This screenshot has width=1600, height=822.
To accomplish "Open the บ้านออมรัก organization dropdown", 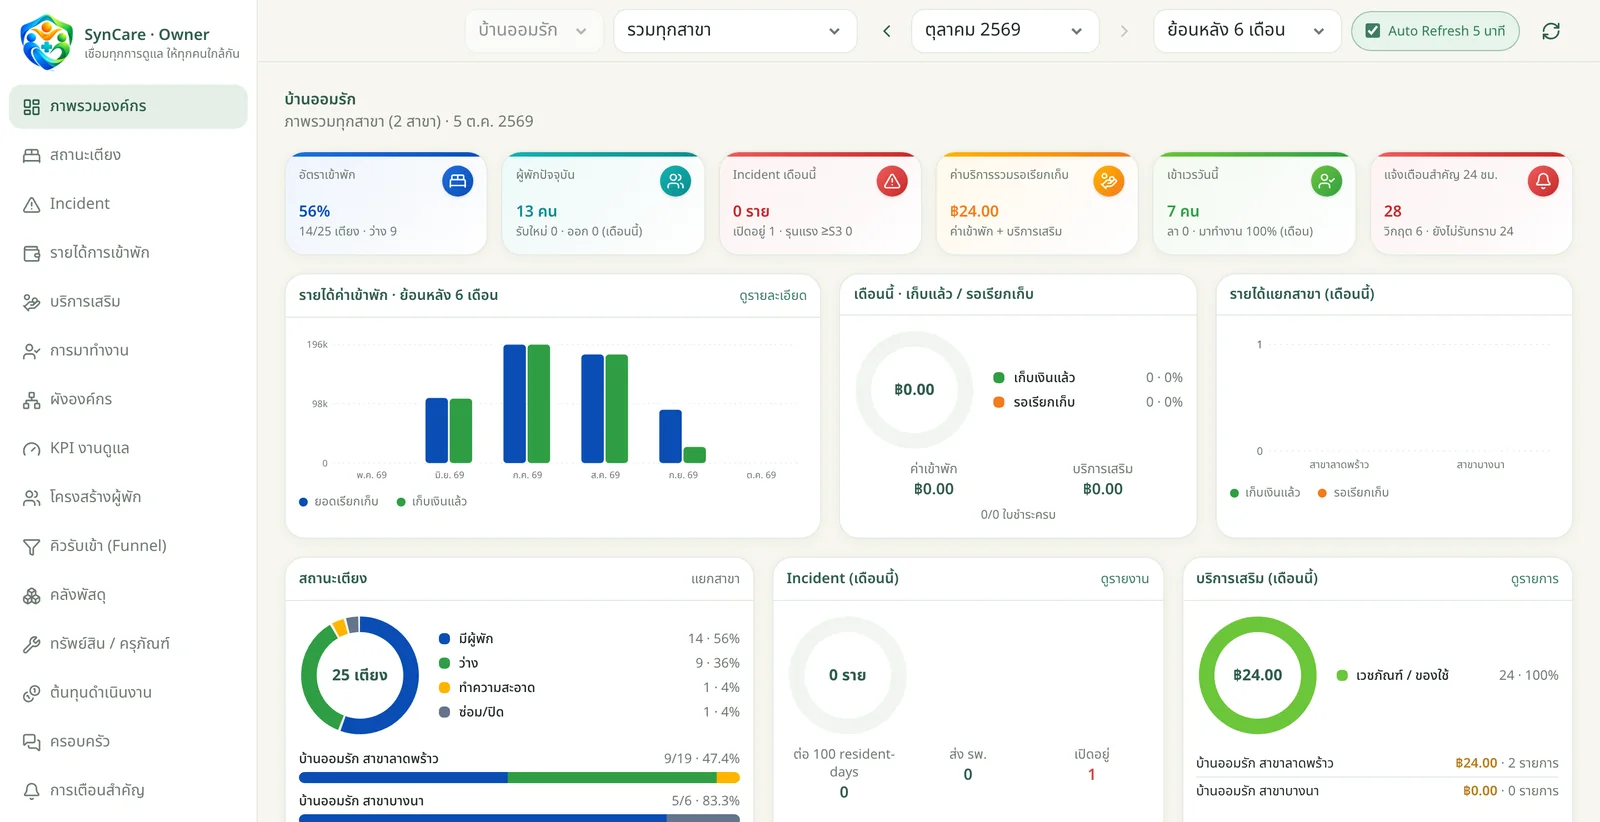I will 533,31.
